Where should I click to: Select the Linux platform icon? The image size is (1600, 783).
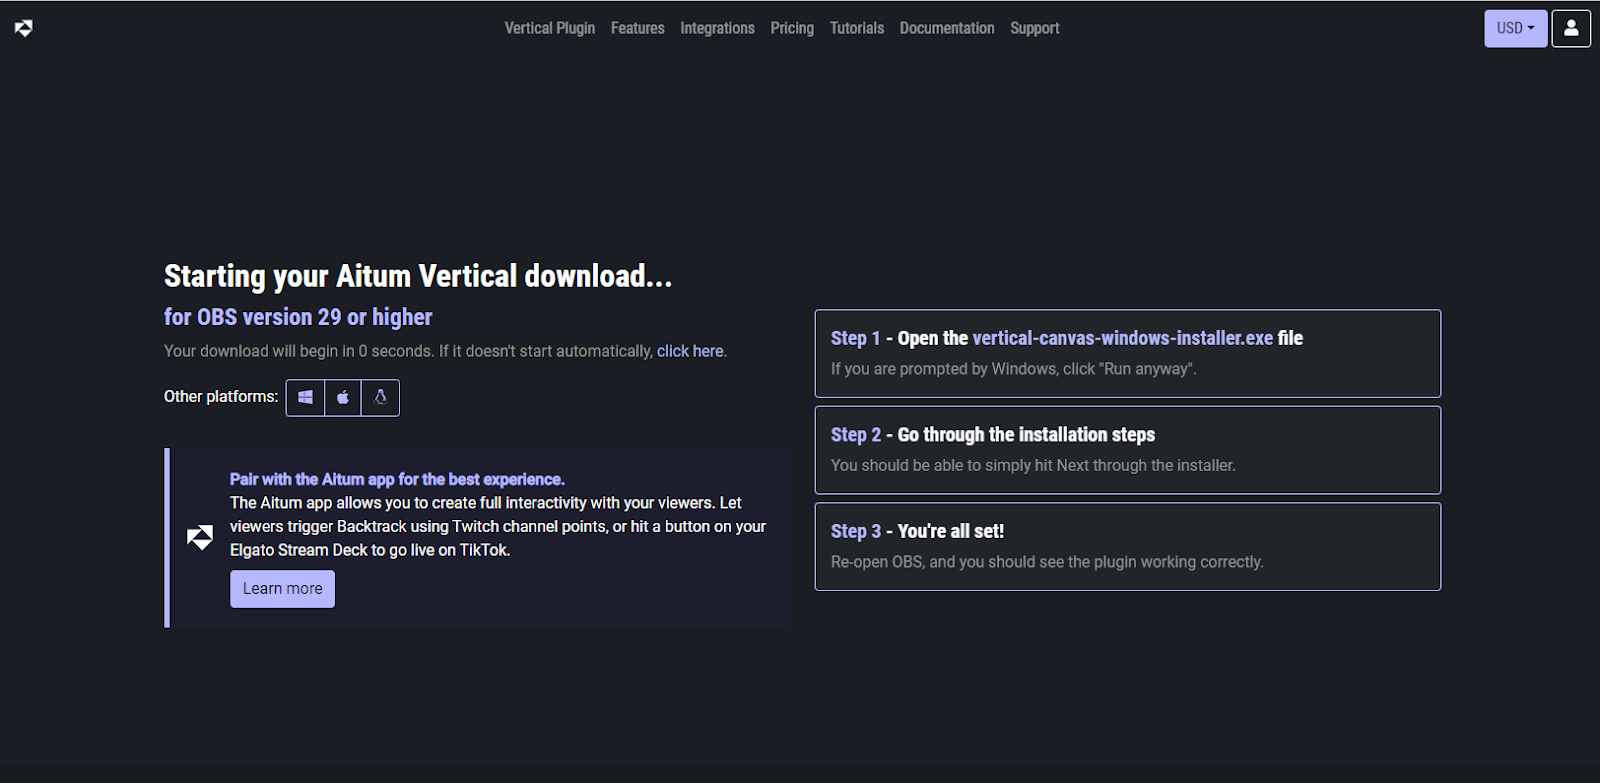tap(380, 398)
